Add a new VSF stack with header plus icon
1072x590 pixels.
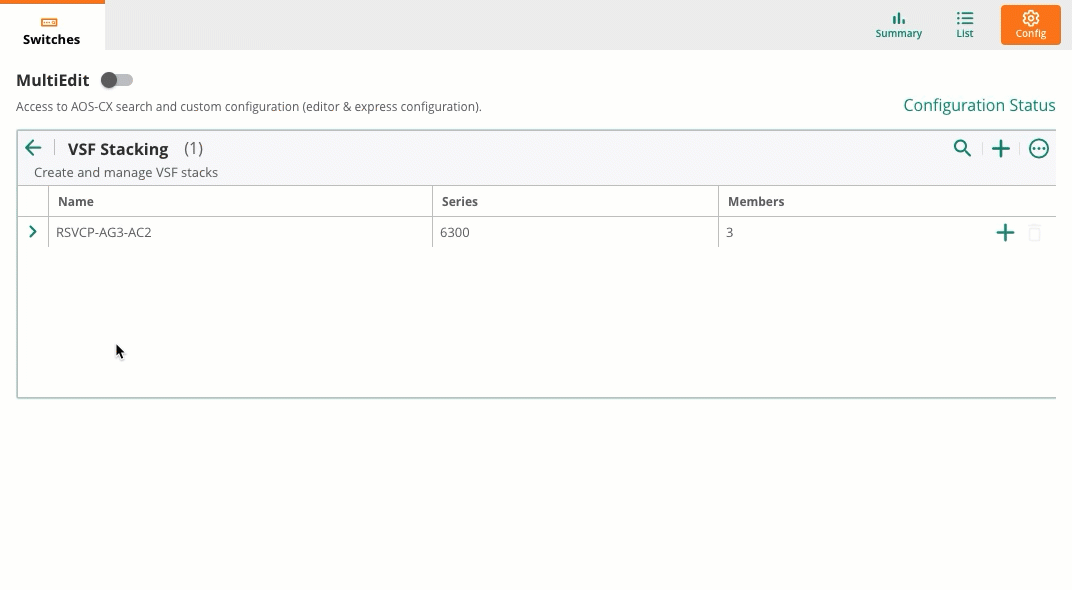(x=1000, y=148)
